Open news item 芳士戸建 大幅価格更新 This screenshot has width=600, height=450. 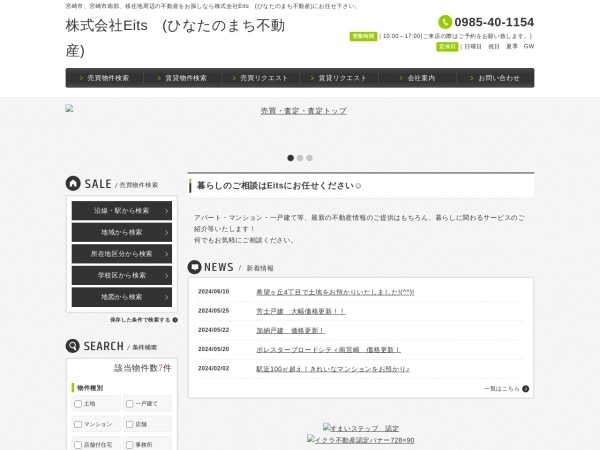(x=301, y=311)
